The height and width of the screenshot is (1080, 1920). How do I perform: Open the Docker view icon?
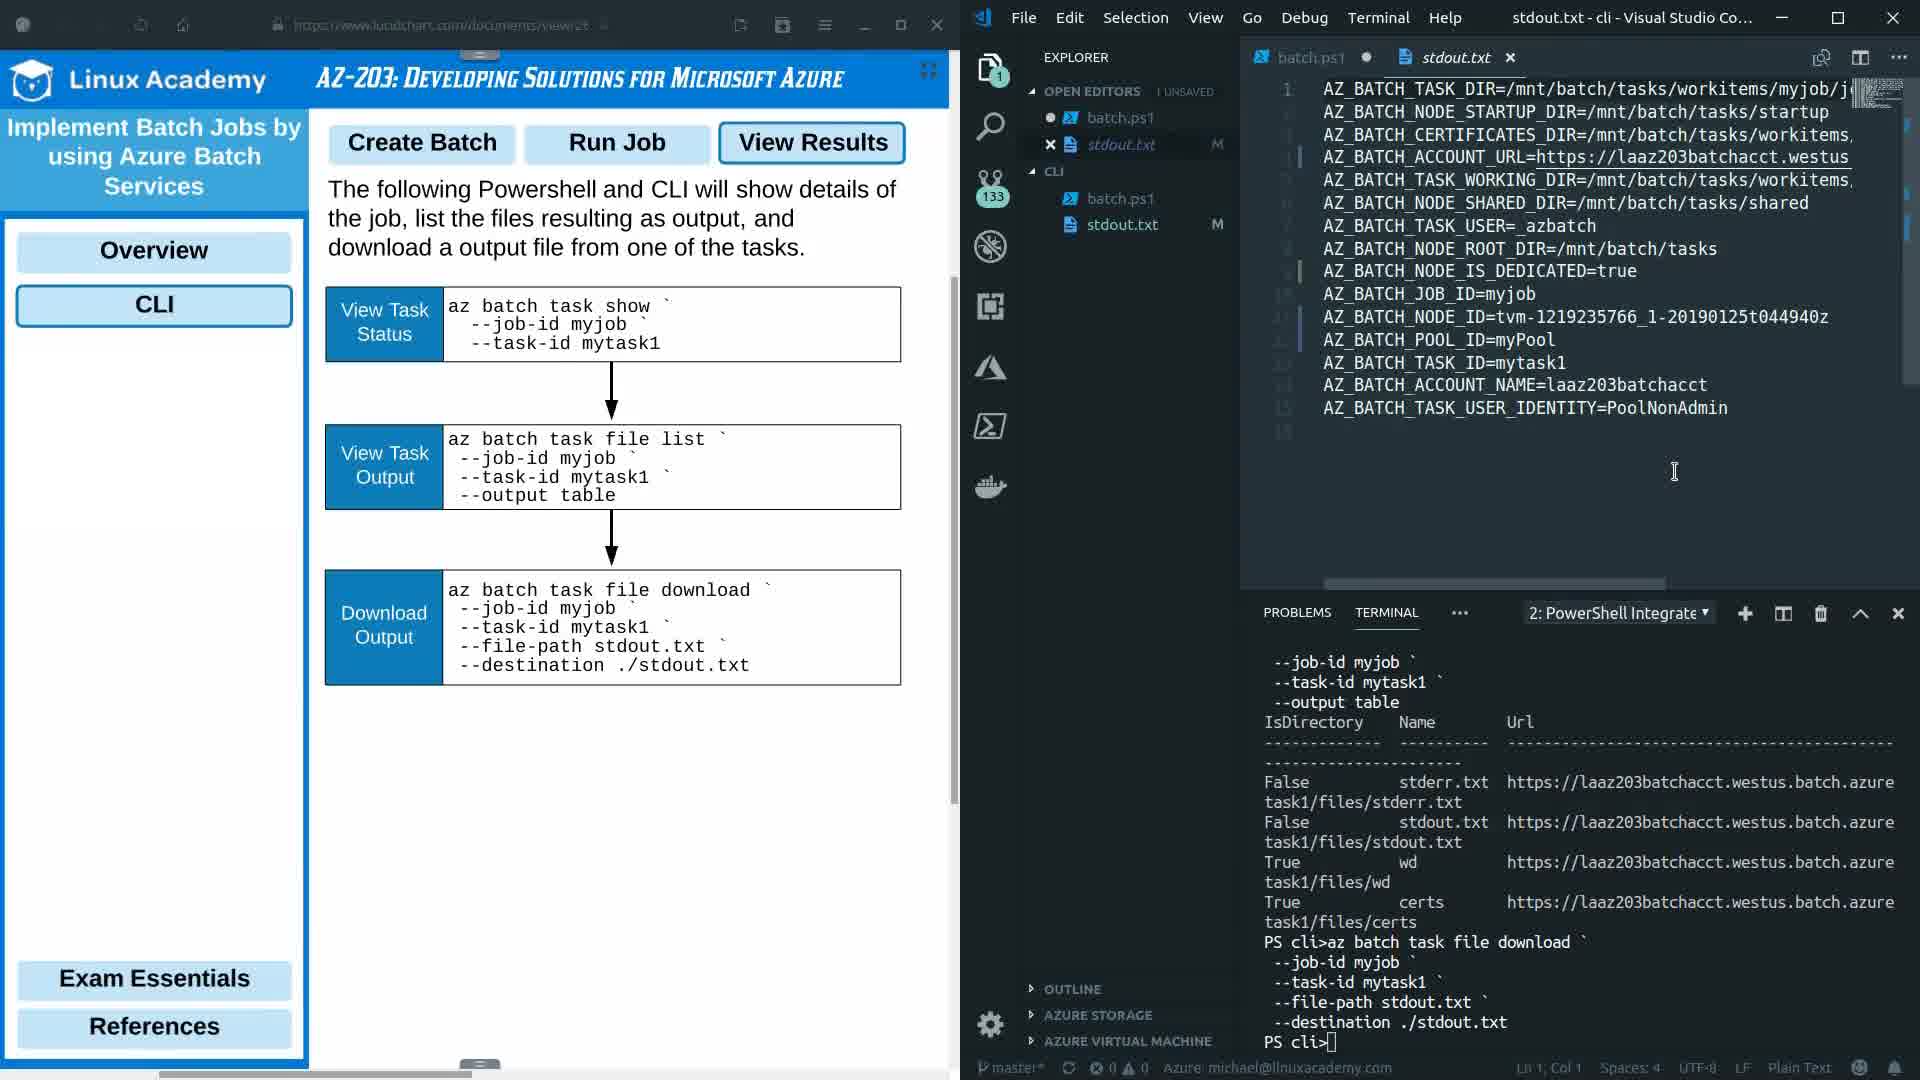click(990, 487)
